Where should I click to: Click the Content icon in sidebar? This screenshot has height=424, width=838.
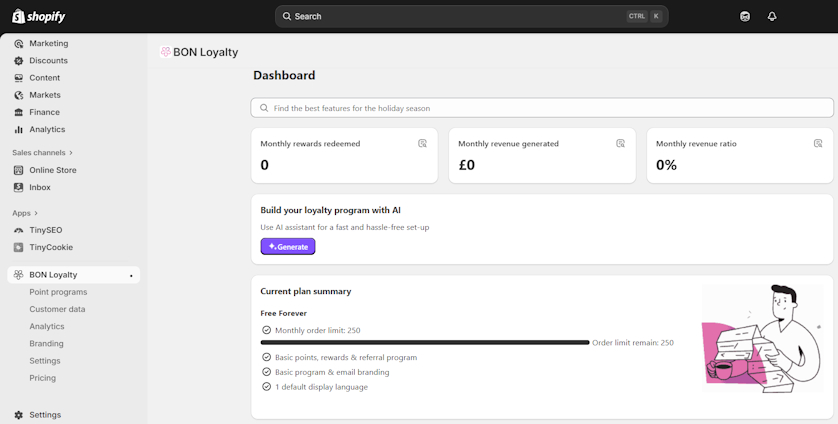point(19,78)
